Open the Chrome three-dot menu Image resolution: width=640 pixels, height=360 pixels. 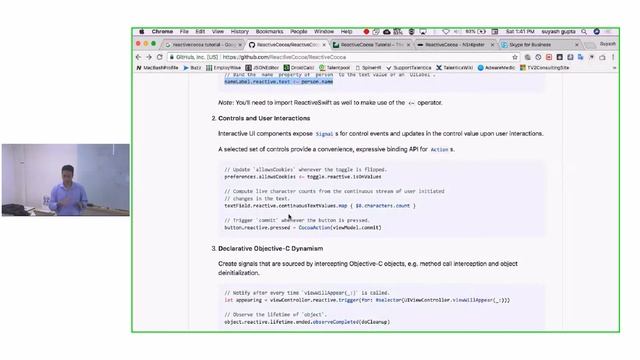click(613, 57)
